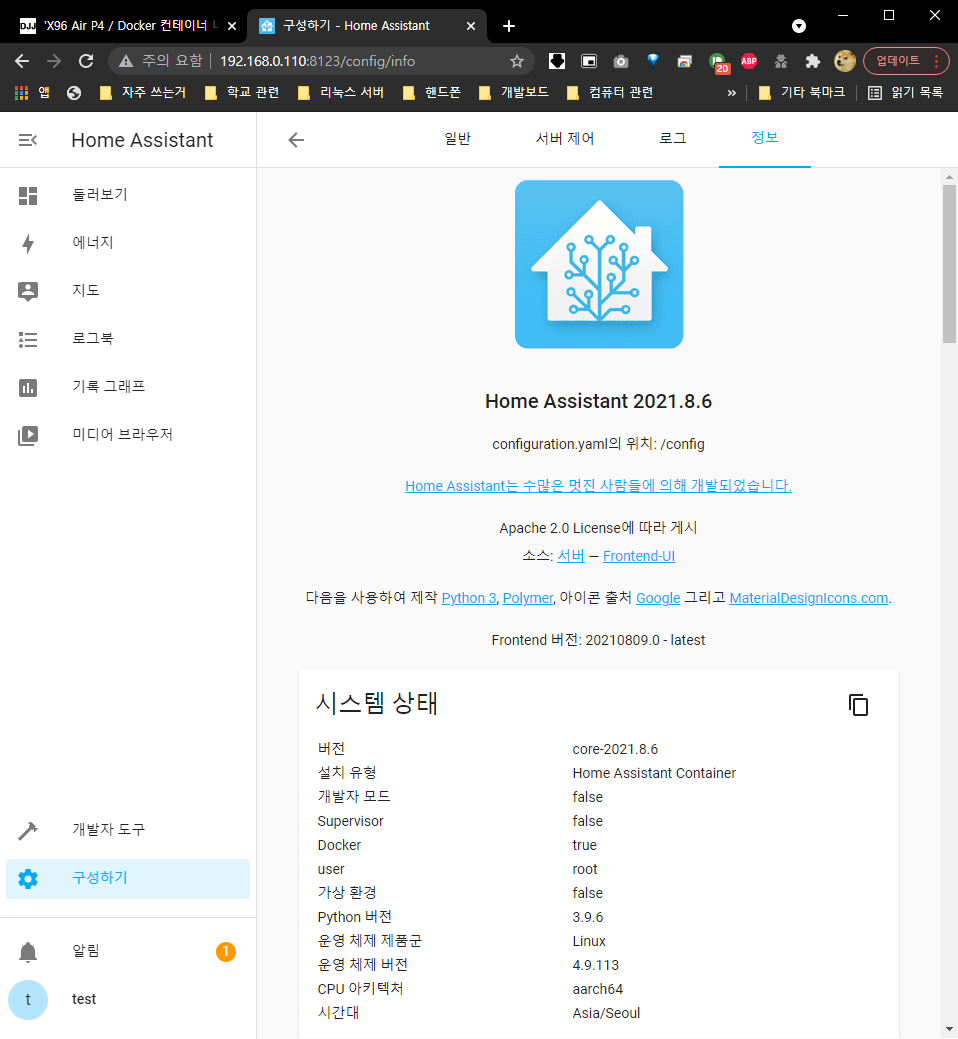This screenshot has height=1039, width=958.
Task: Open the 기록 그래프 chart icon
Action: click(28, 388)
